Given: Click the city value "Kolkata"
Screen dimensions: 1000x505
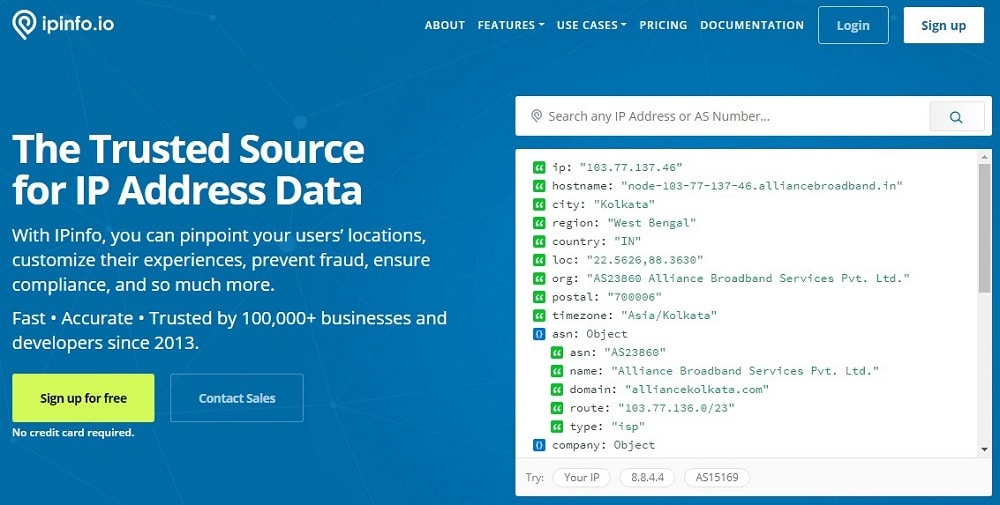Looking at the screenshot, I should point(624,205).
